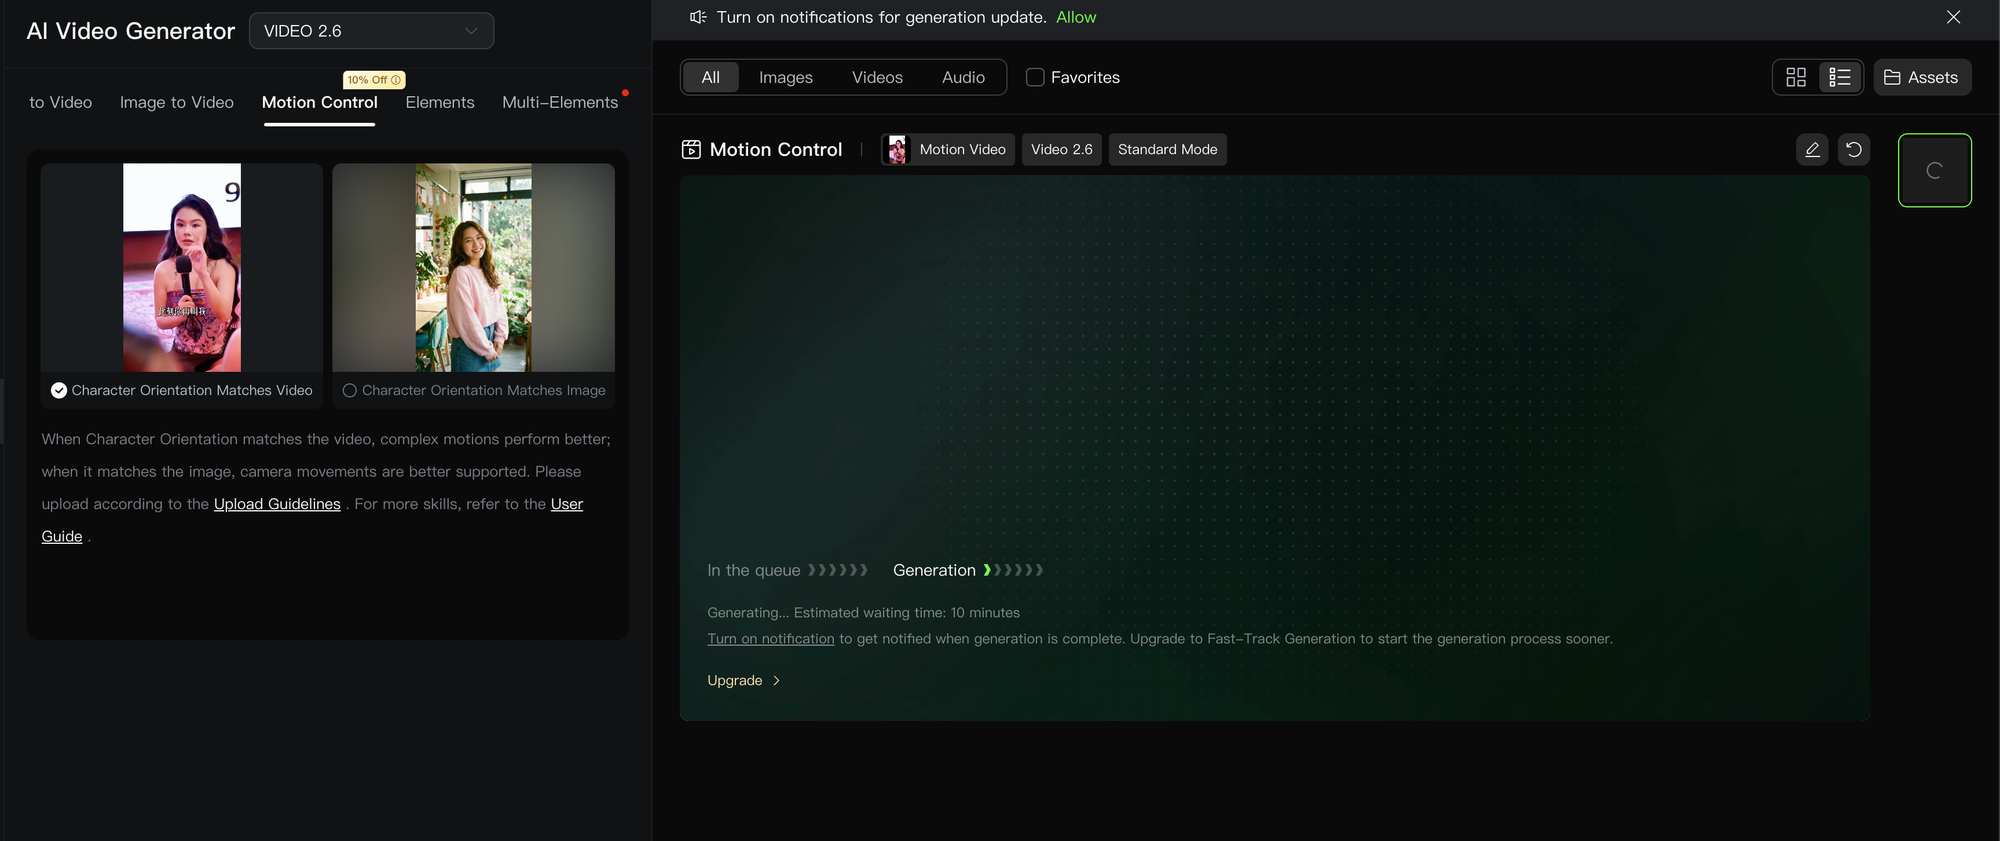
Task: Click the estimated waiting time text
Action: point(864,612)
